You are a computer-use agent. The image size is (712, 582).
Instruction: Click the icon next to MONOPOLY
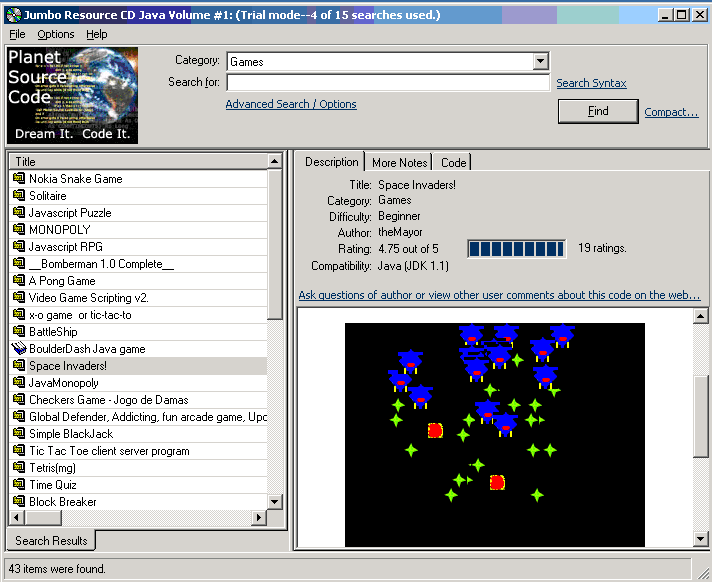pos(19,229)
